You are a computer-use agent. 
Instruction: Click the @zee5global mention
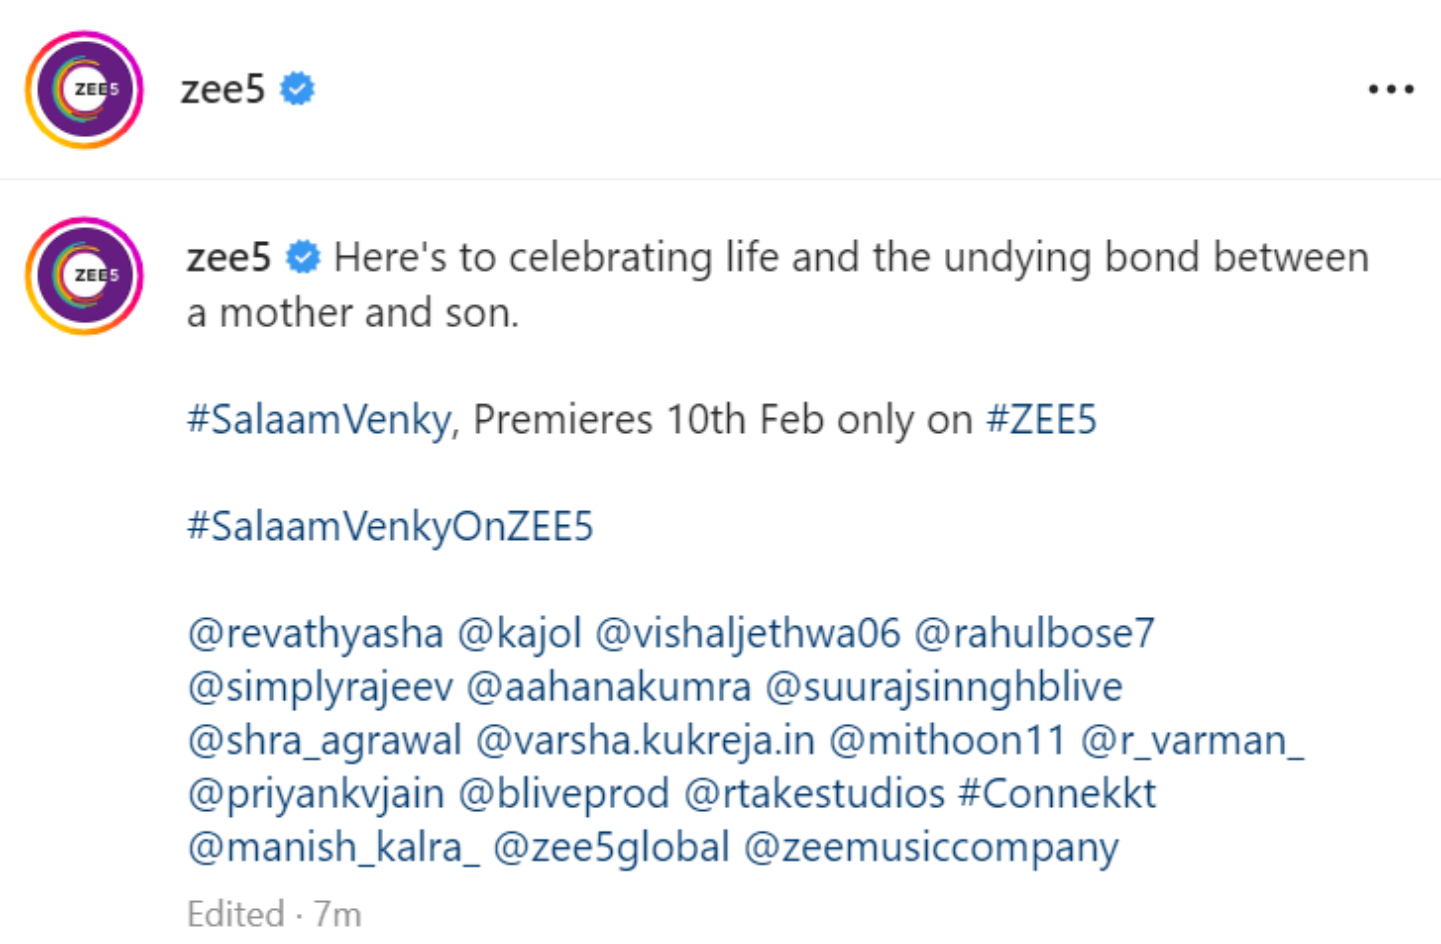coord(611,848)
